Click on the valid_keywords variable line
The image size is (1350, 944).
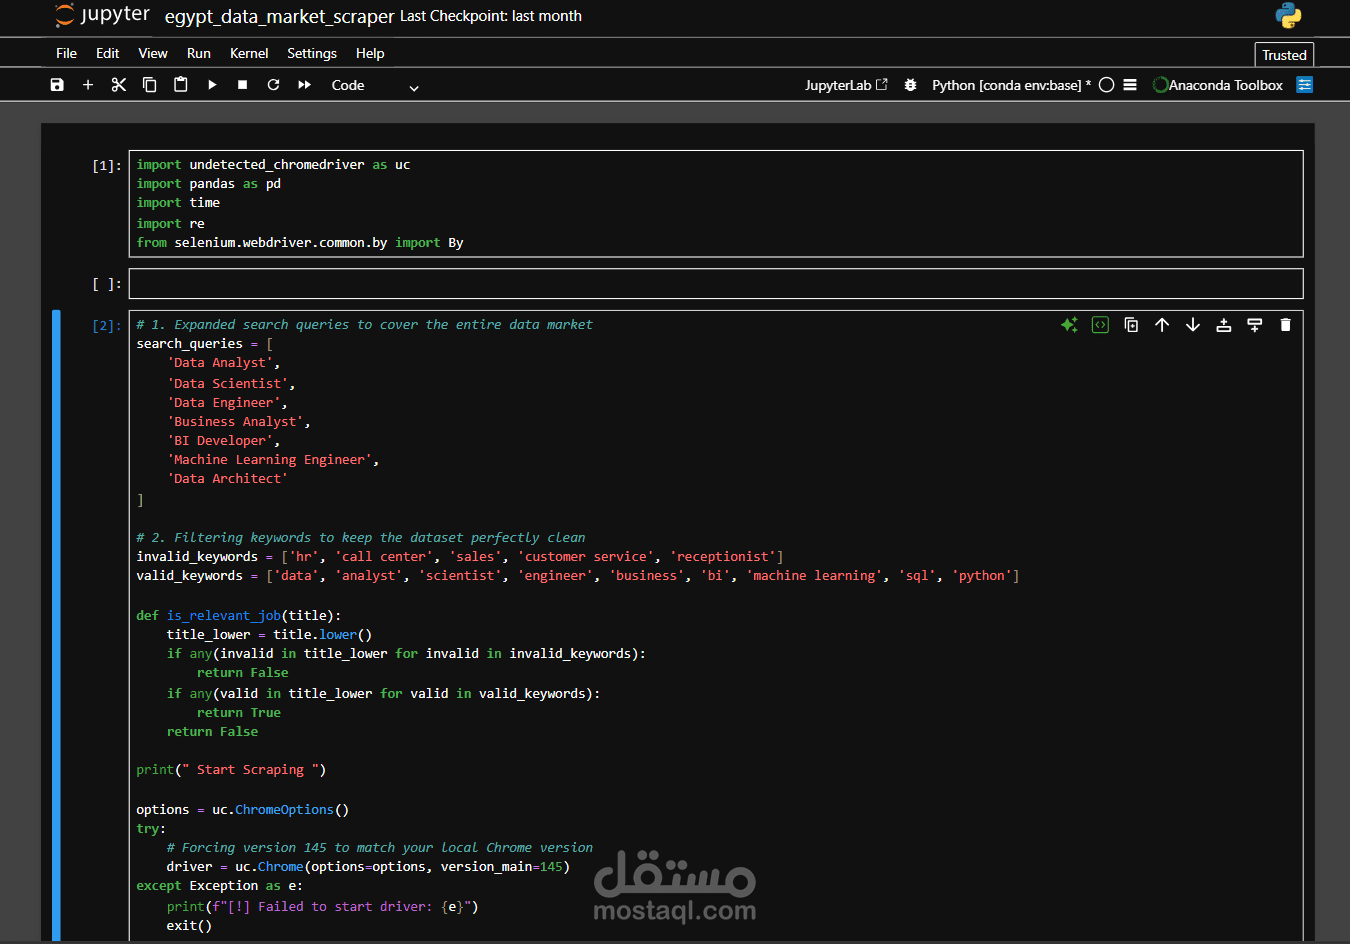point(578,576)
